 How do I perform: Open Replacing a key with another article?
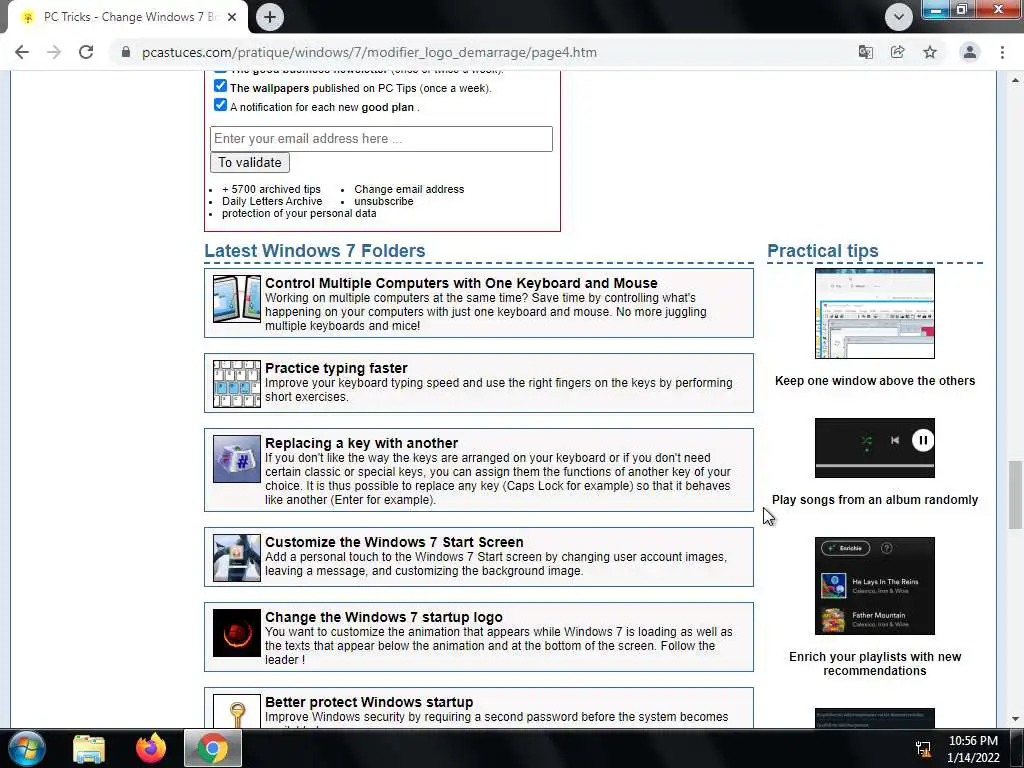point(361,443)
